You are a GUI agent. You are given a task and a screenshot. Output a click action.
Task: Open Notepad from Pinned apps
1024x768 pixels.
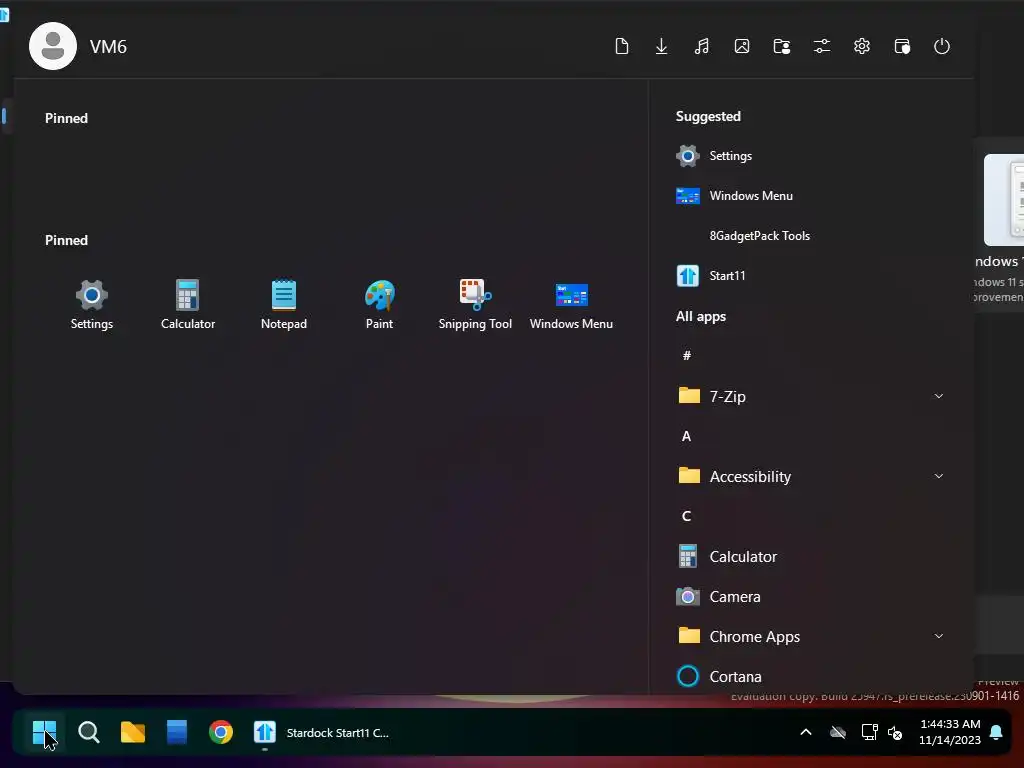point(283,305)
